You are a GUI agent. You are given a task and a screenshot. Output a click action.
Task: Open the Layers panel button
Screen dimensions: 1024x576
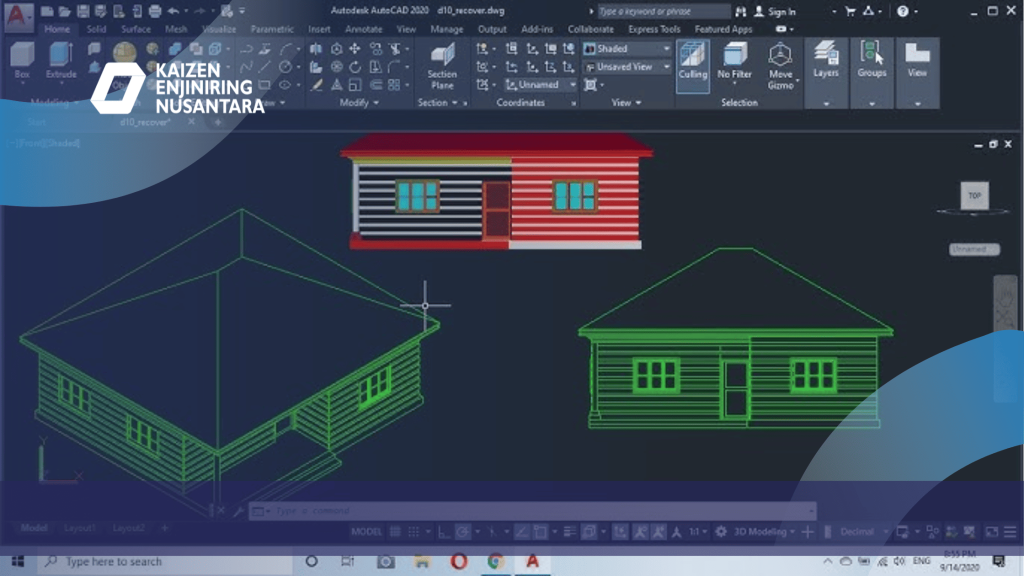826,60
